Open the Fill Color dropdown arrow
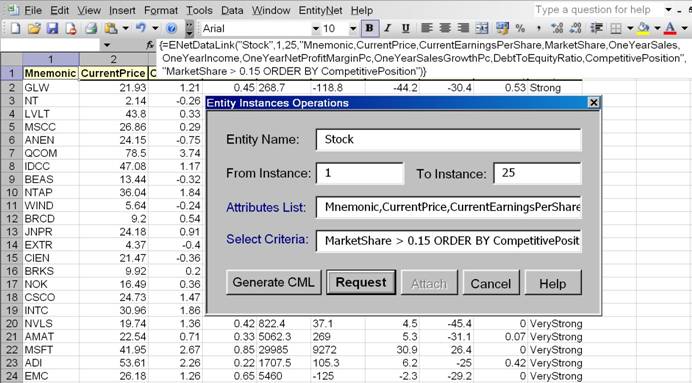 pyautogui.click(x=657, y=29)
